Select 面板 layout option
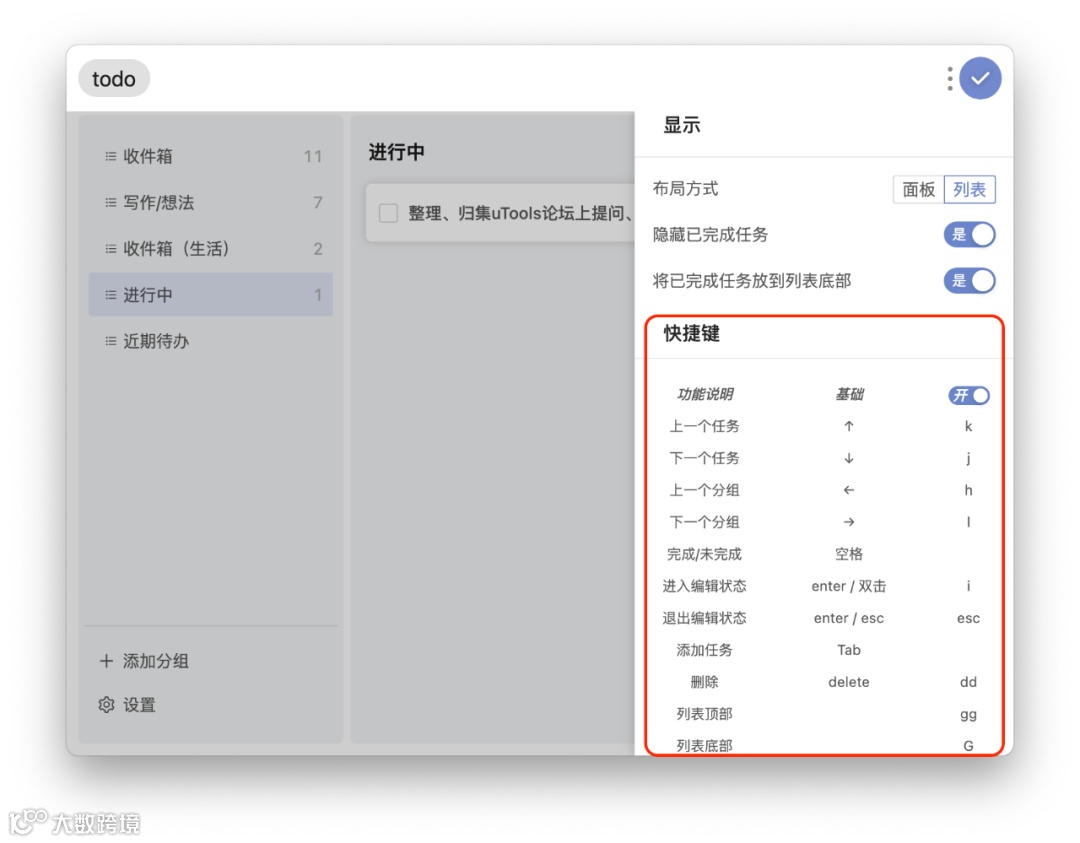 (918, 189)
